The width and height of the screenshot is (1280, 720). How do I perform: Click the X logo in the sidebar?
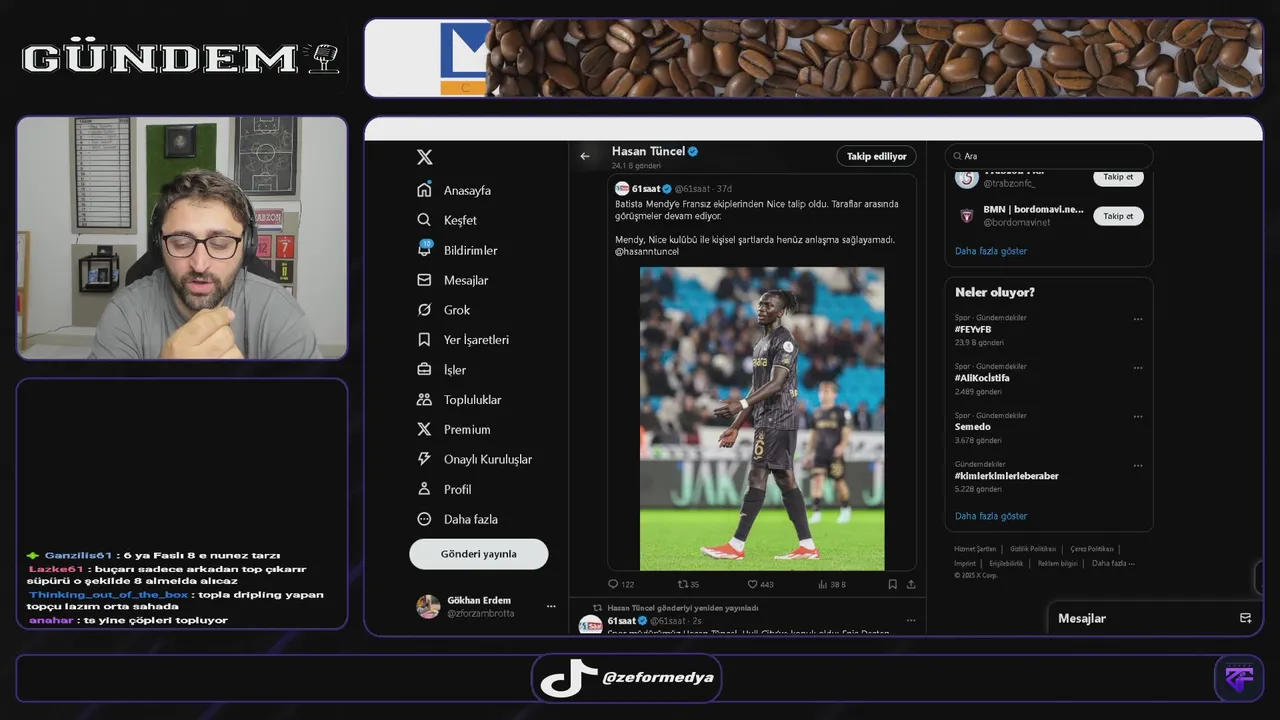(x=424, y=157)
